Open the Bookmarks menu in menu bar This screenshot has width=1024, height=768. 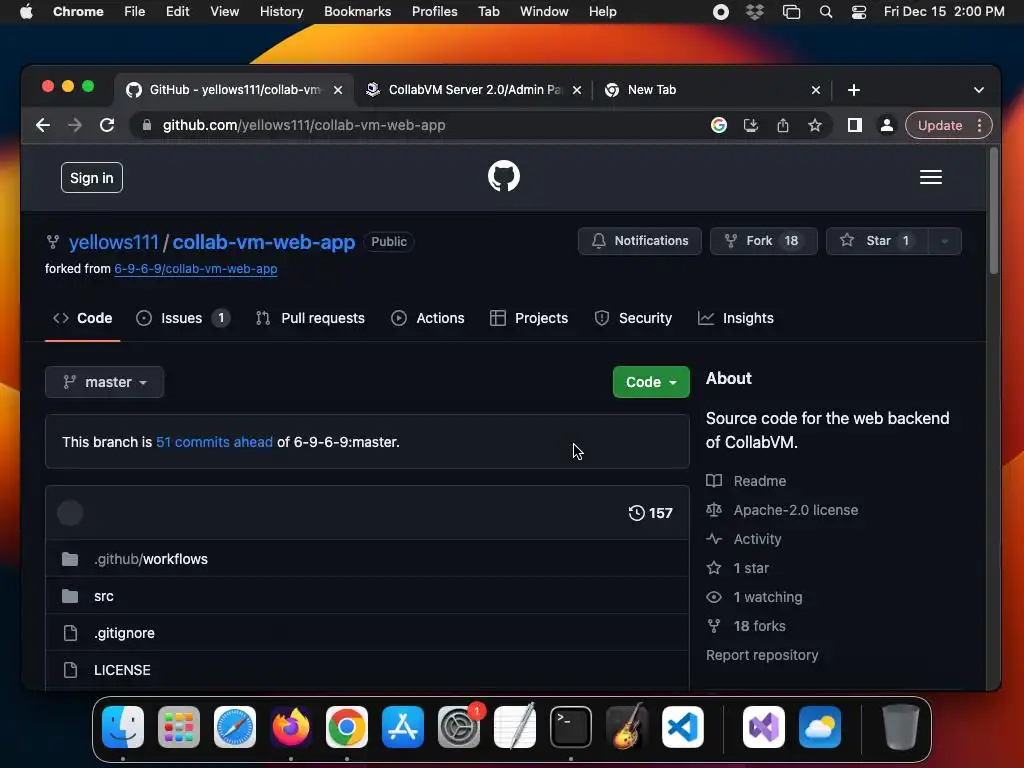point(357,12)
